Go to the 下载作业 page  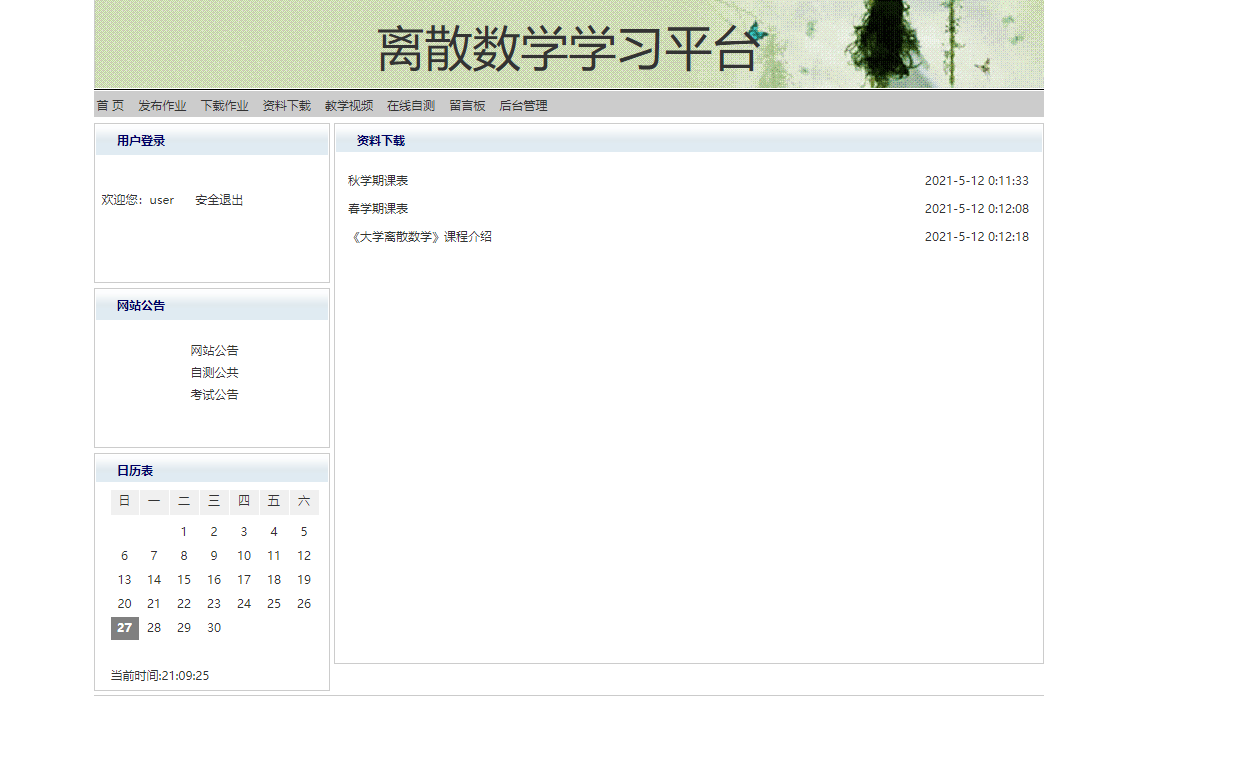(x=224, y=105)
